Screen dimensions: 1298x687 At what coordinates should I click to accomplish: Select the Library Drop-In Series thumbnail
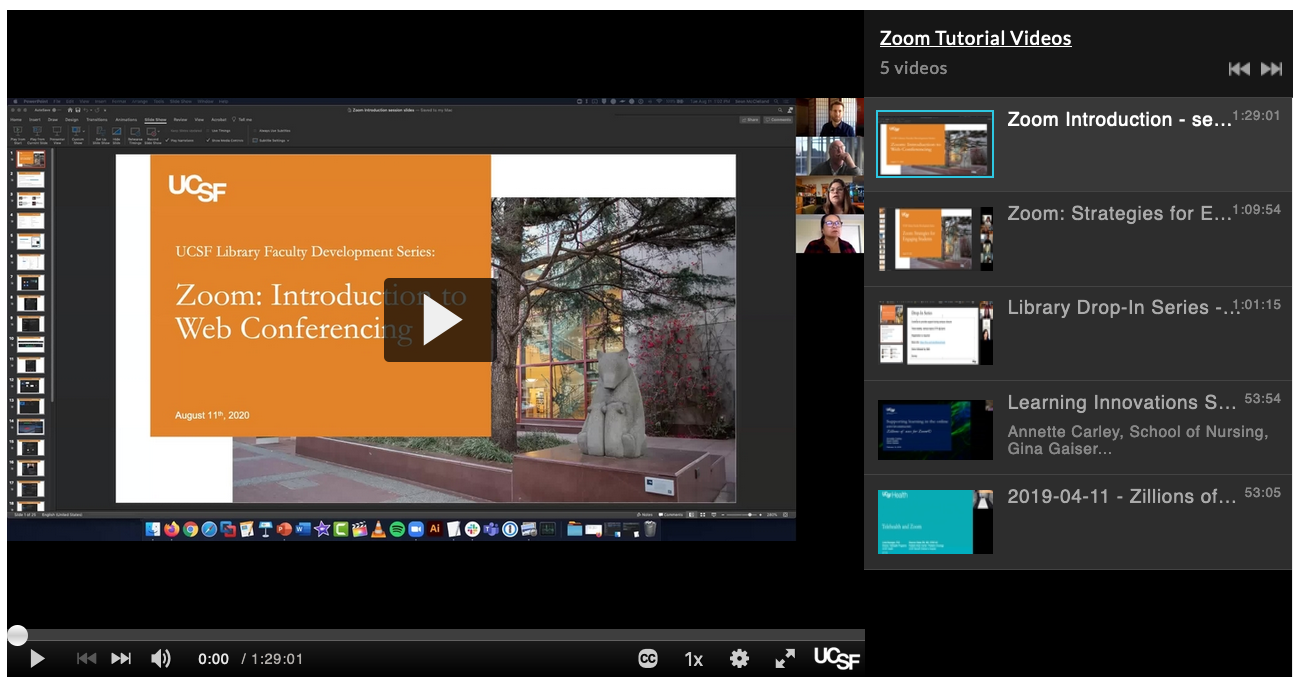coord(935,332)
